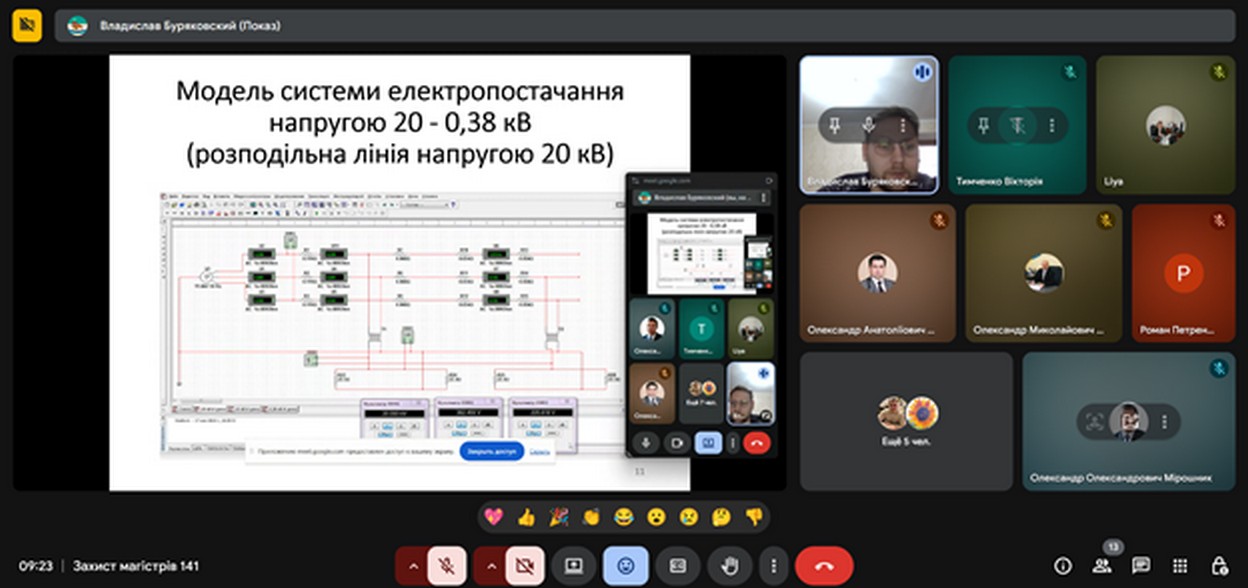This screenshot has height=588, width=1248.
Task: Hide the emoji reactions bar
Action: [626, 566]
